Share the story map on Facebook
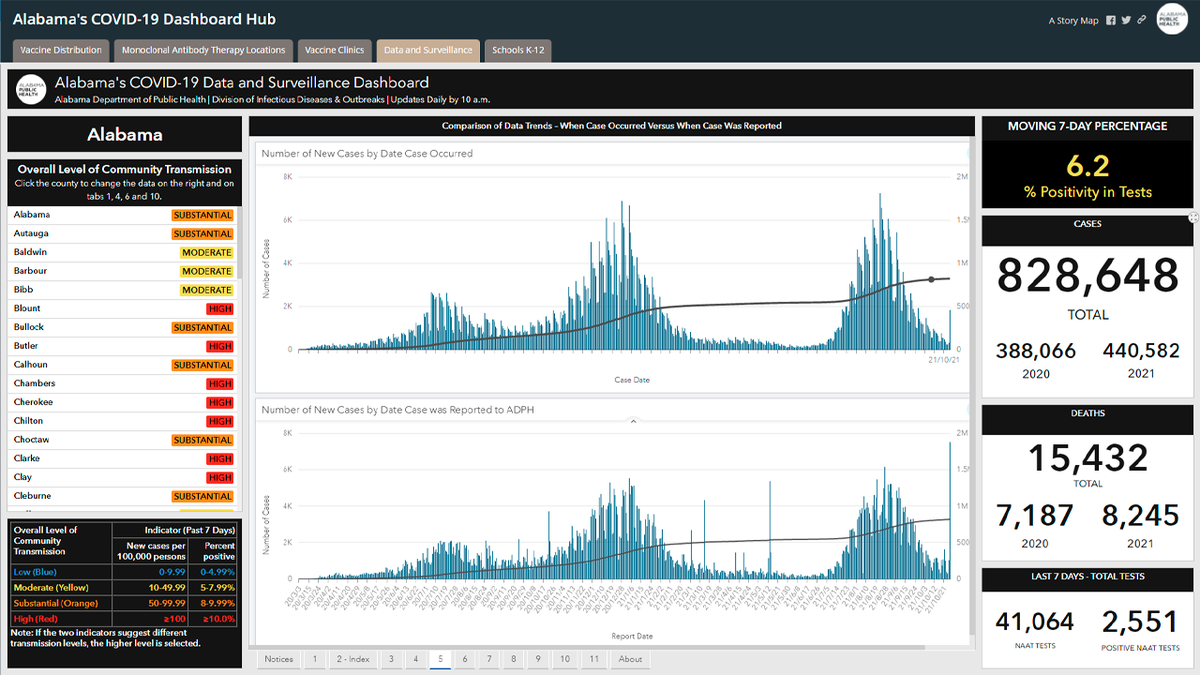Viewport: 1200px width, 675px height. pos(1110,20)
